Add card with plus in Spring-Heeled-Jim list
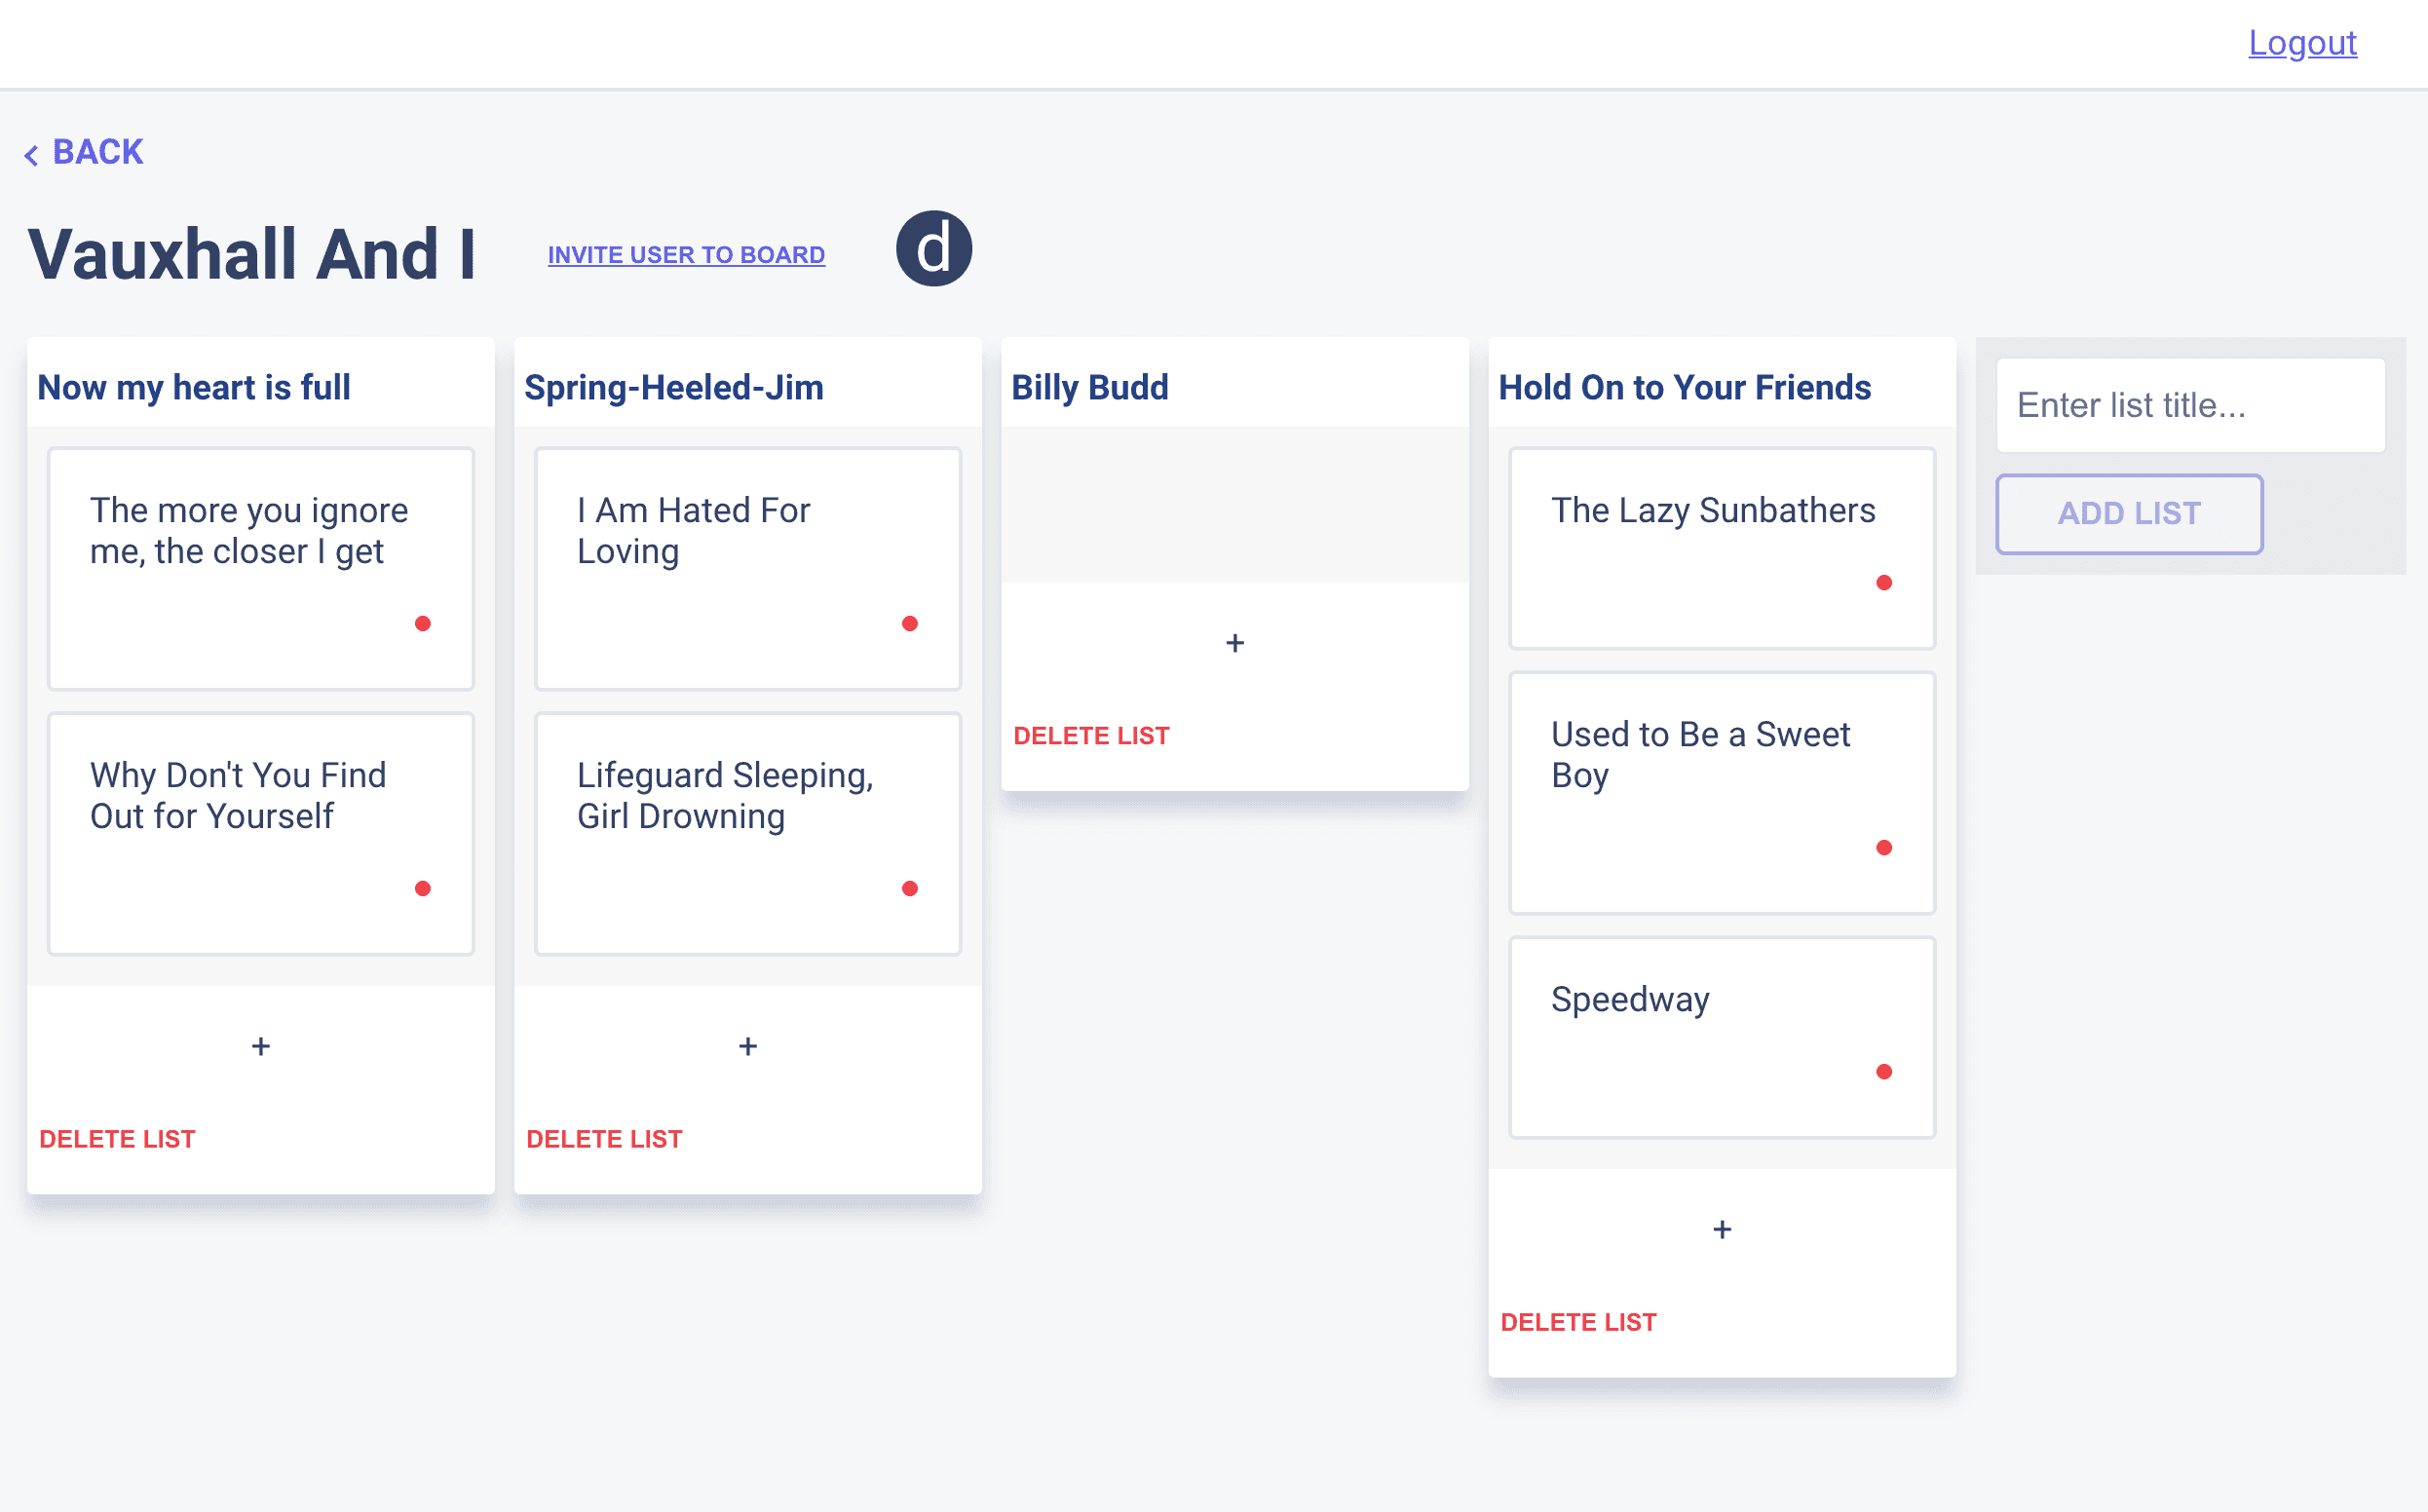The image size is (2428, 1512). pos(748,1047)
